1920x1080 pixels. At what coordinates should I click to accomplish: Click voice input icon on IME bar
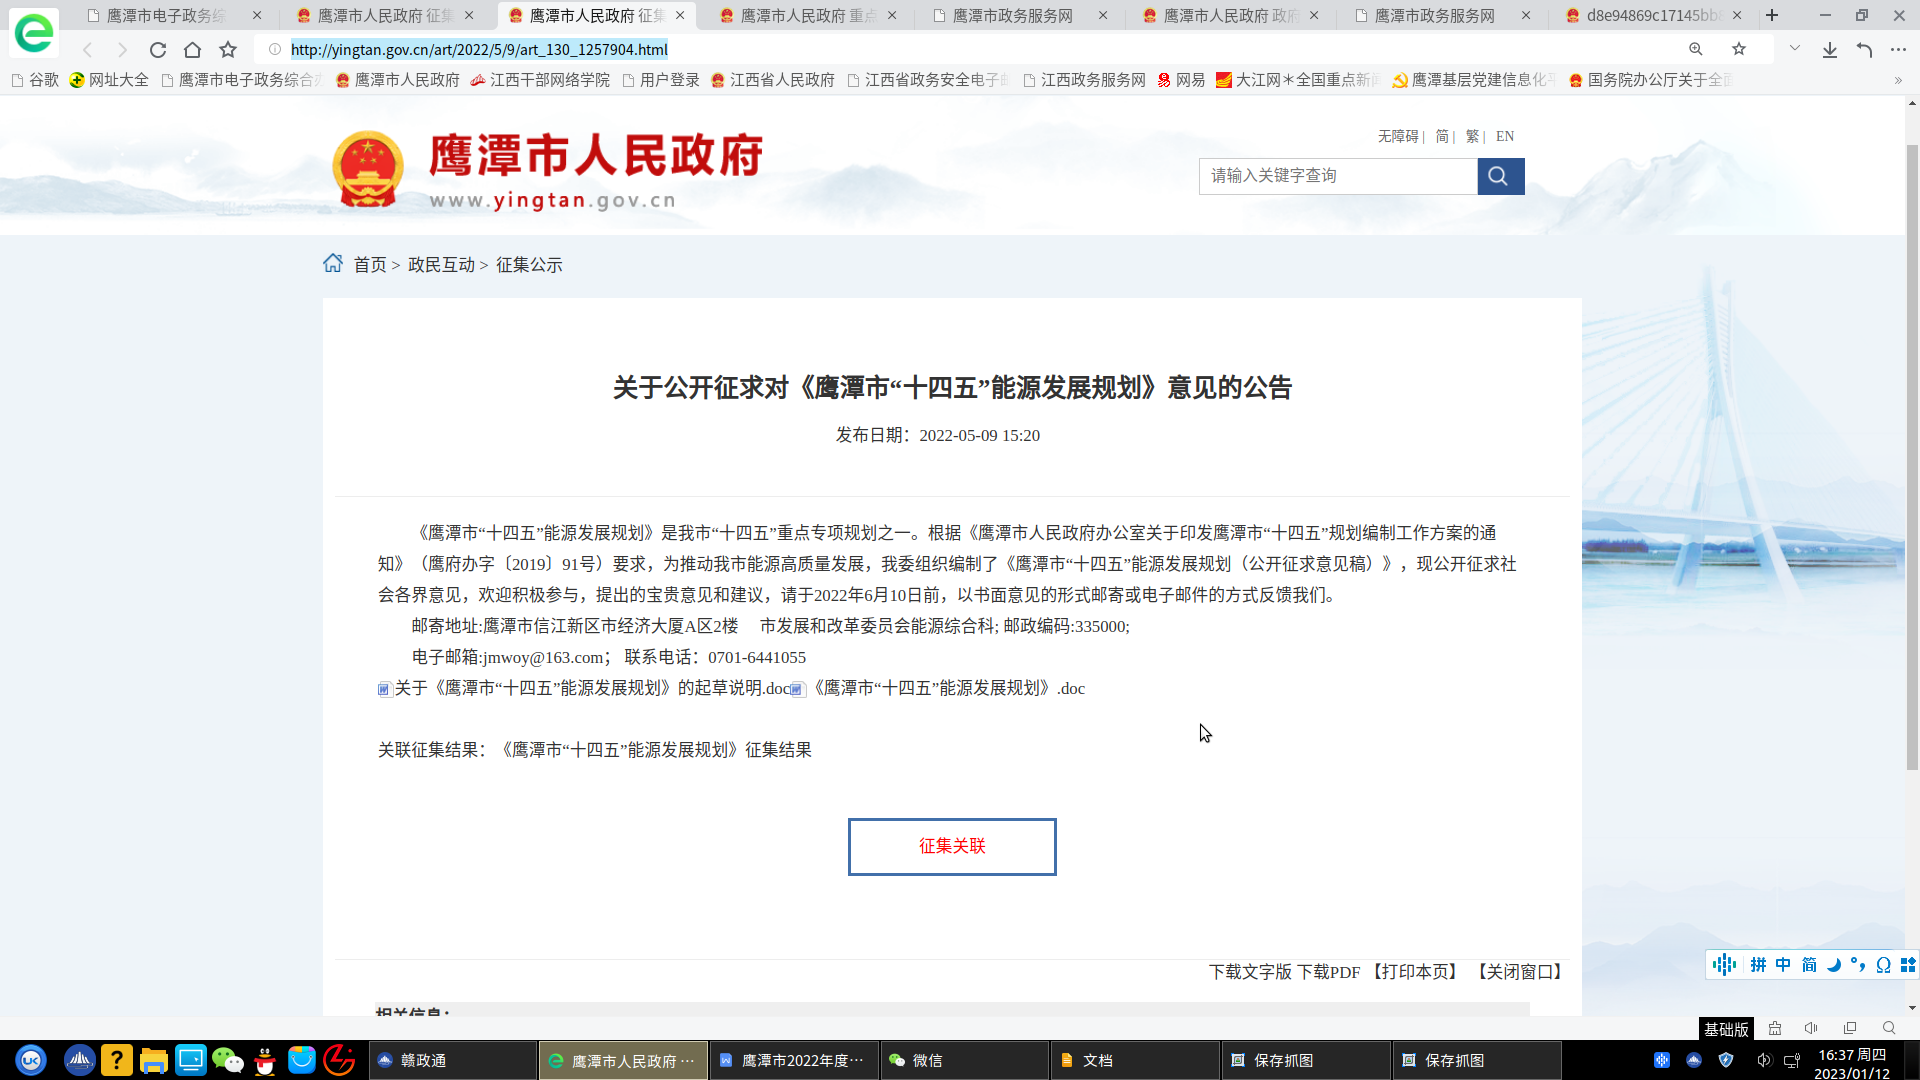1724,965
